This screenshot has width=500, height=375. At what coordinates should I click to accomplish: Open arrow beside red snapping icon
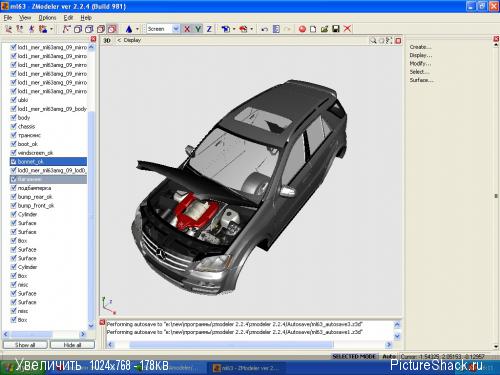point(251,29)
